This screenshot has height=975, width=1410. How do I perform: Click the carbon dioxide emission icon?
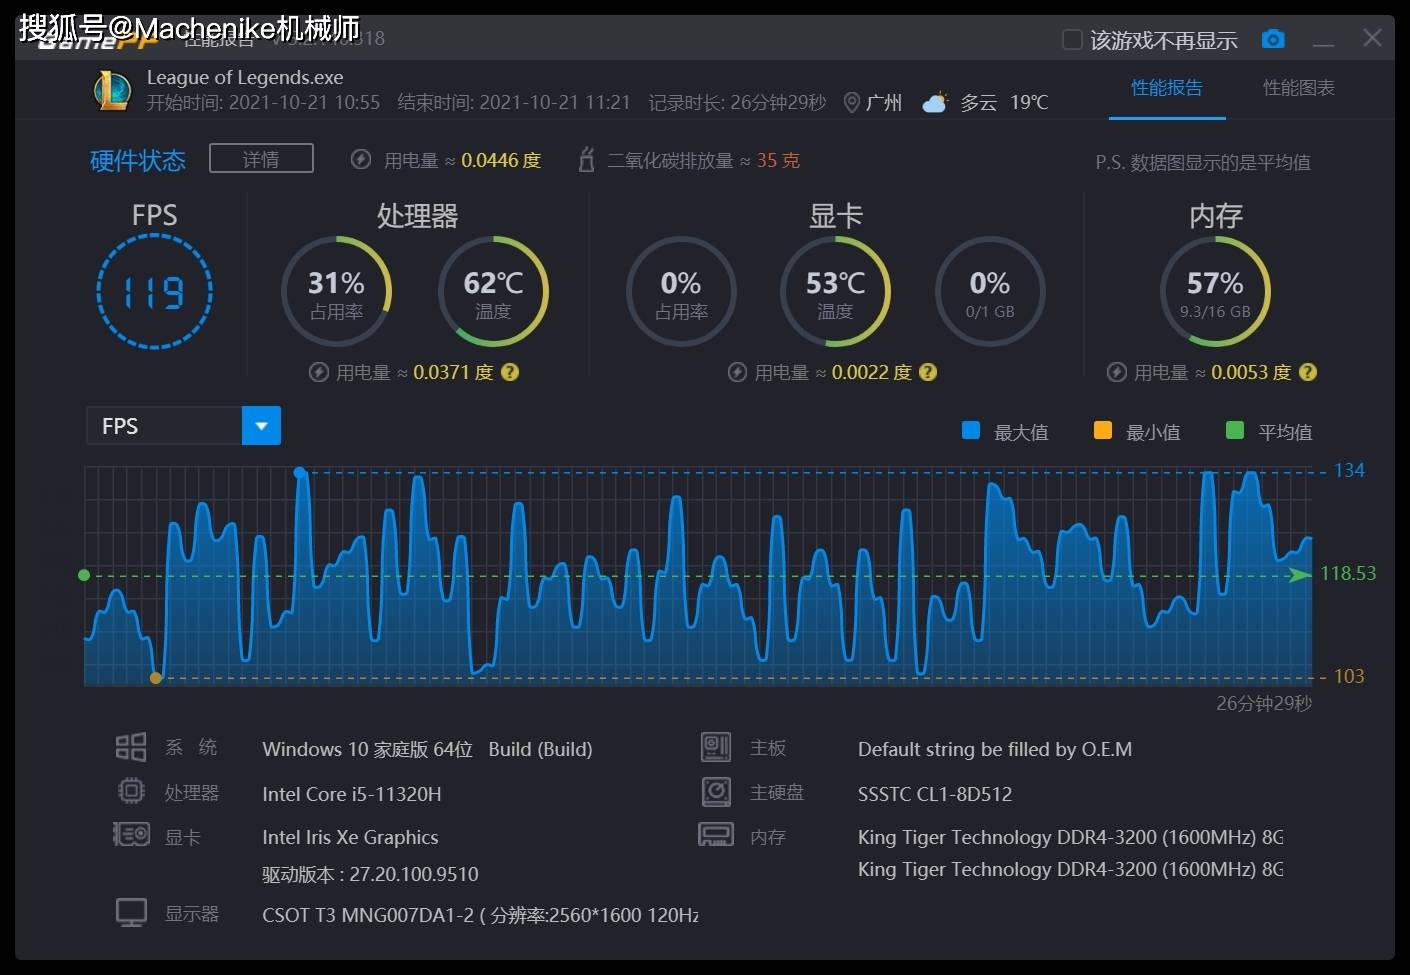587,160
